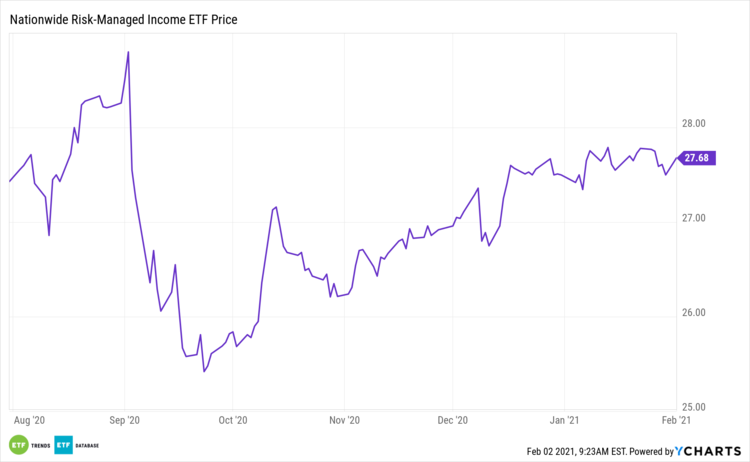Select the 25.00 y-axis label

coord(692,407)
